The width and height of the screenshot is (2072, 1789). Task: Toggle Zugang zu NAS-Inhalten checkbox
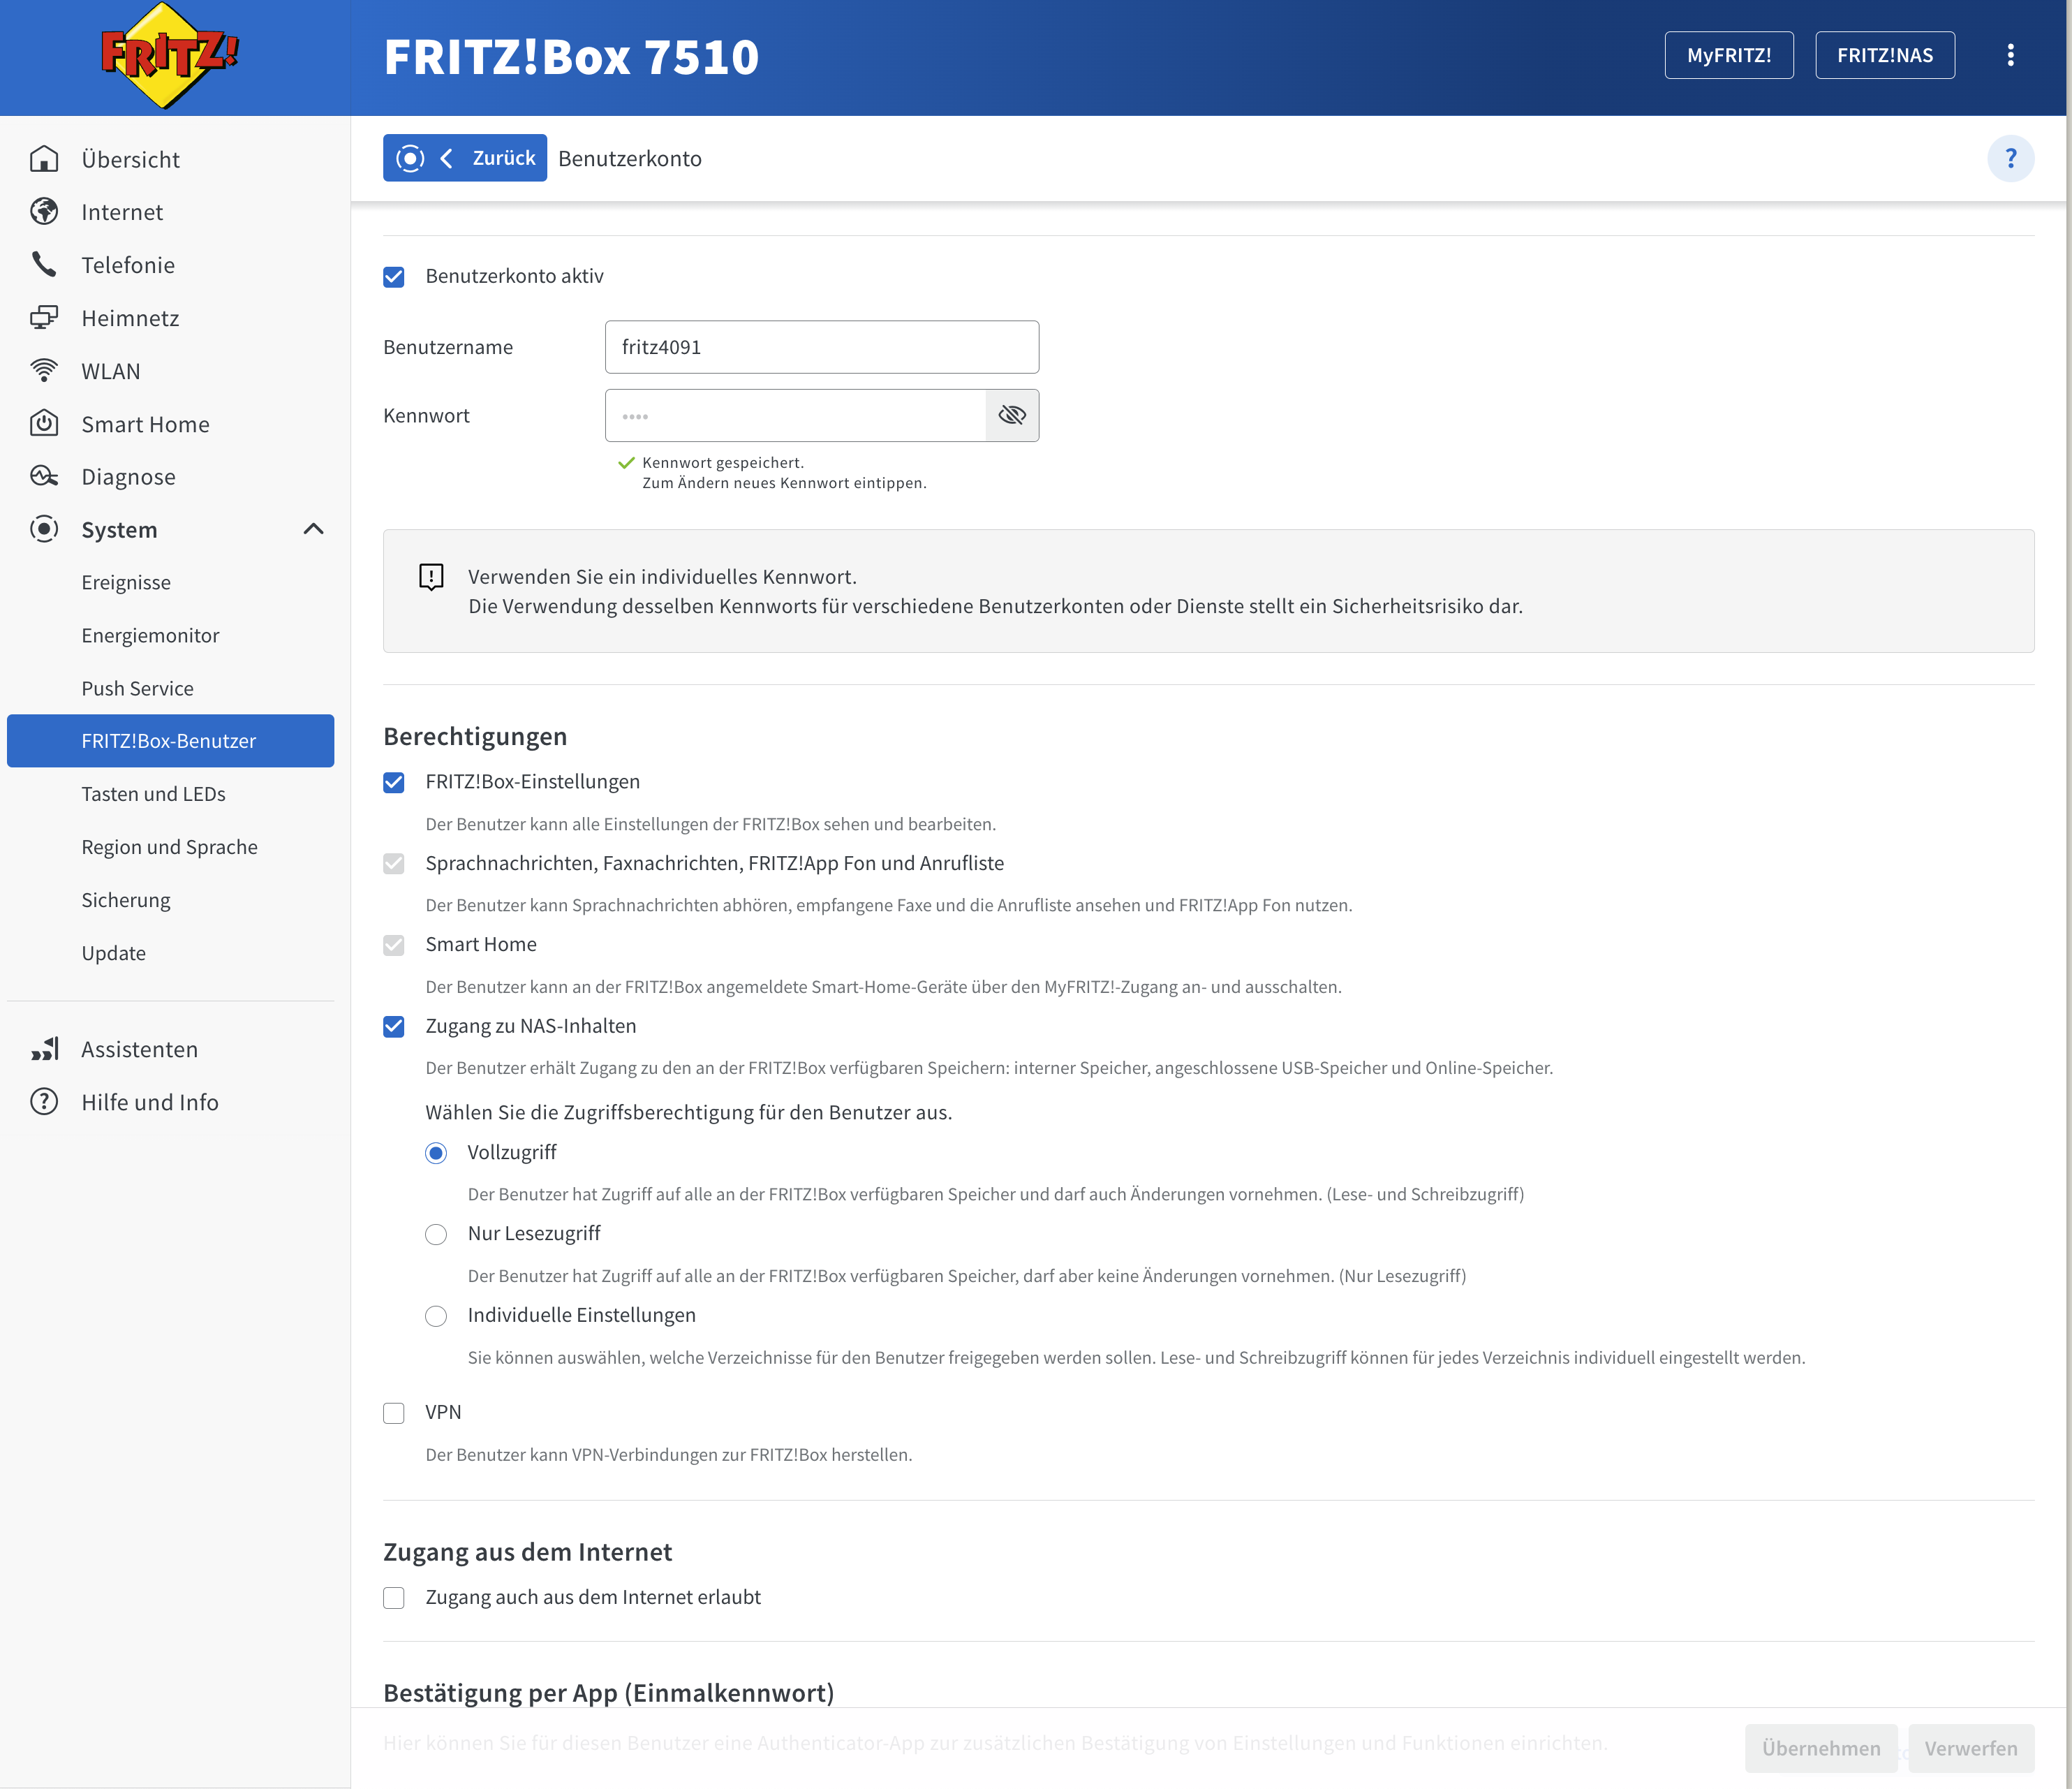click(394, 1027)
